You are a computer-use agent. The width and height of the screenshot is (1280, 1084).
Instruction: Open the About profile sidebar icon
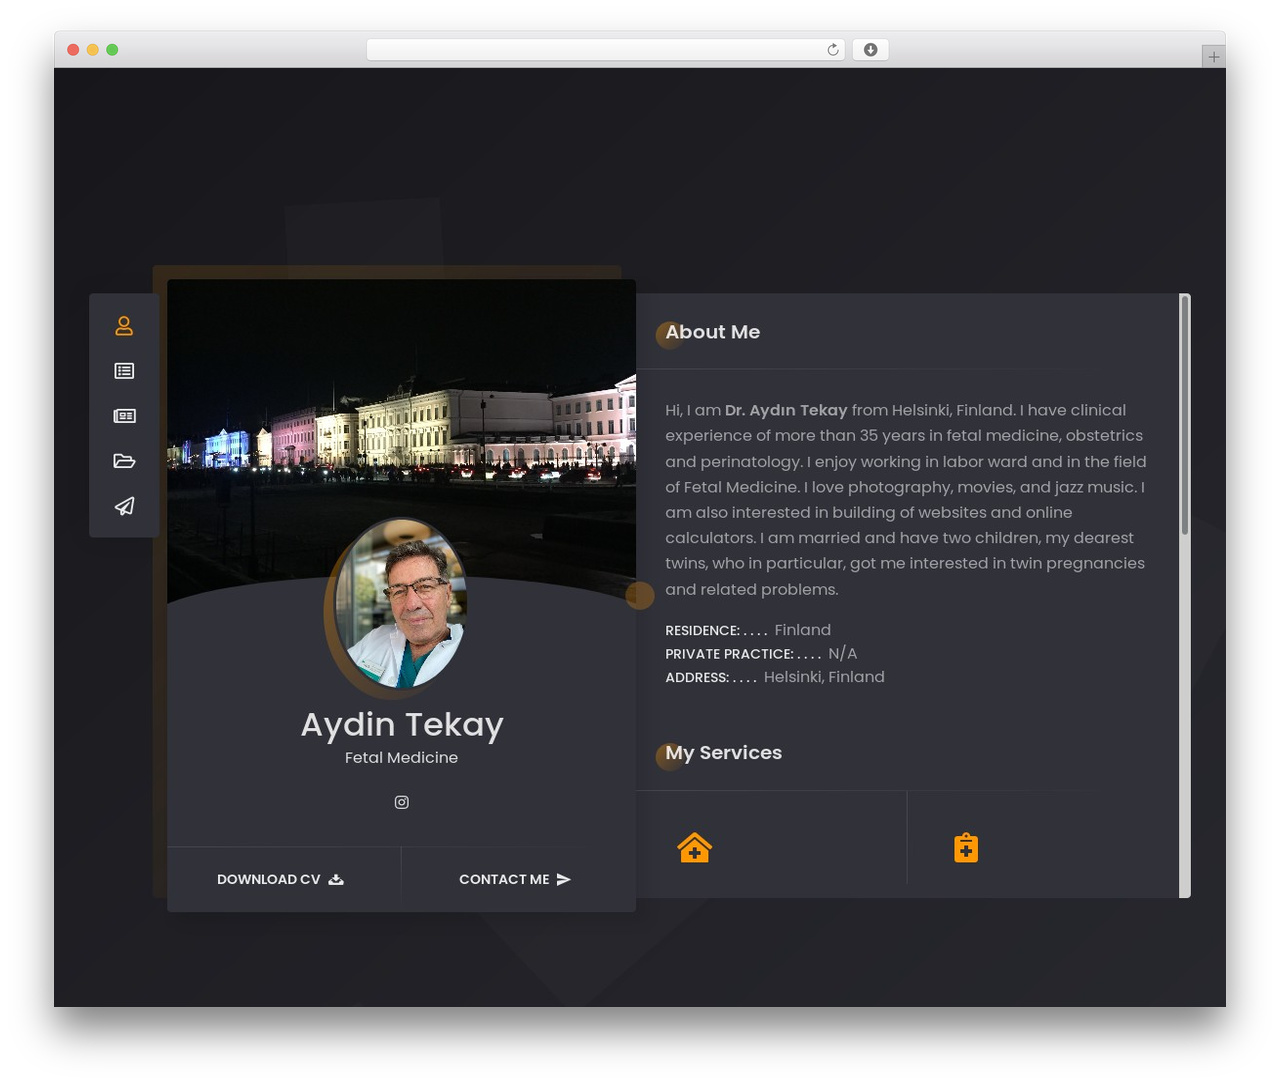point(124,326)
